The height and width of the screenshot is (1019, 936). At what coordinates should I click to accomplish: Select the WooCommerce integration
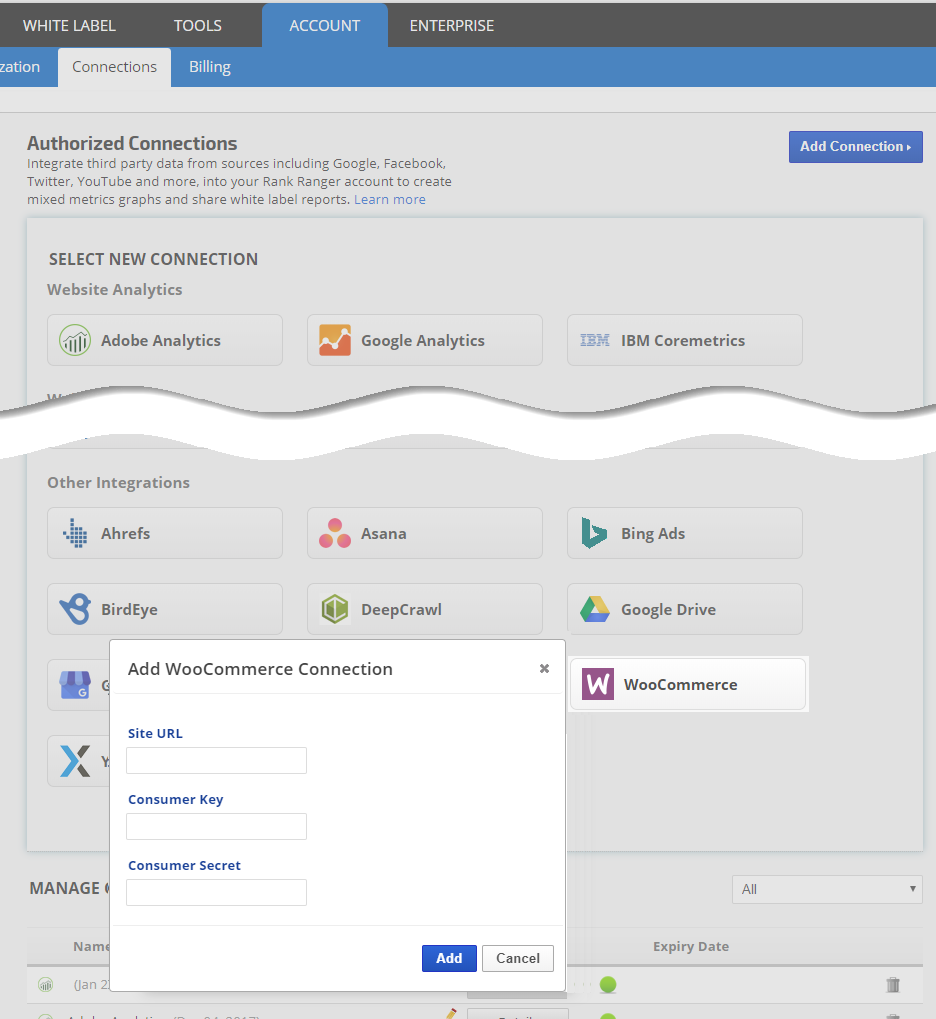[688, 684]
